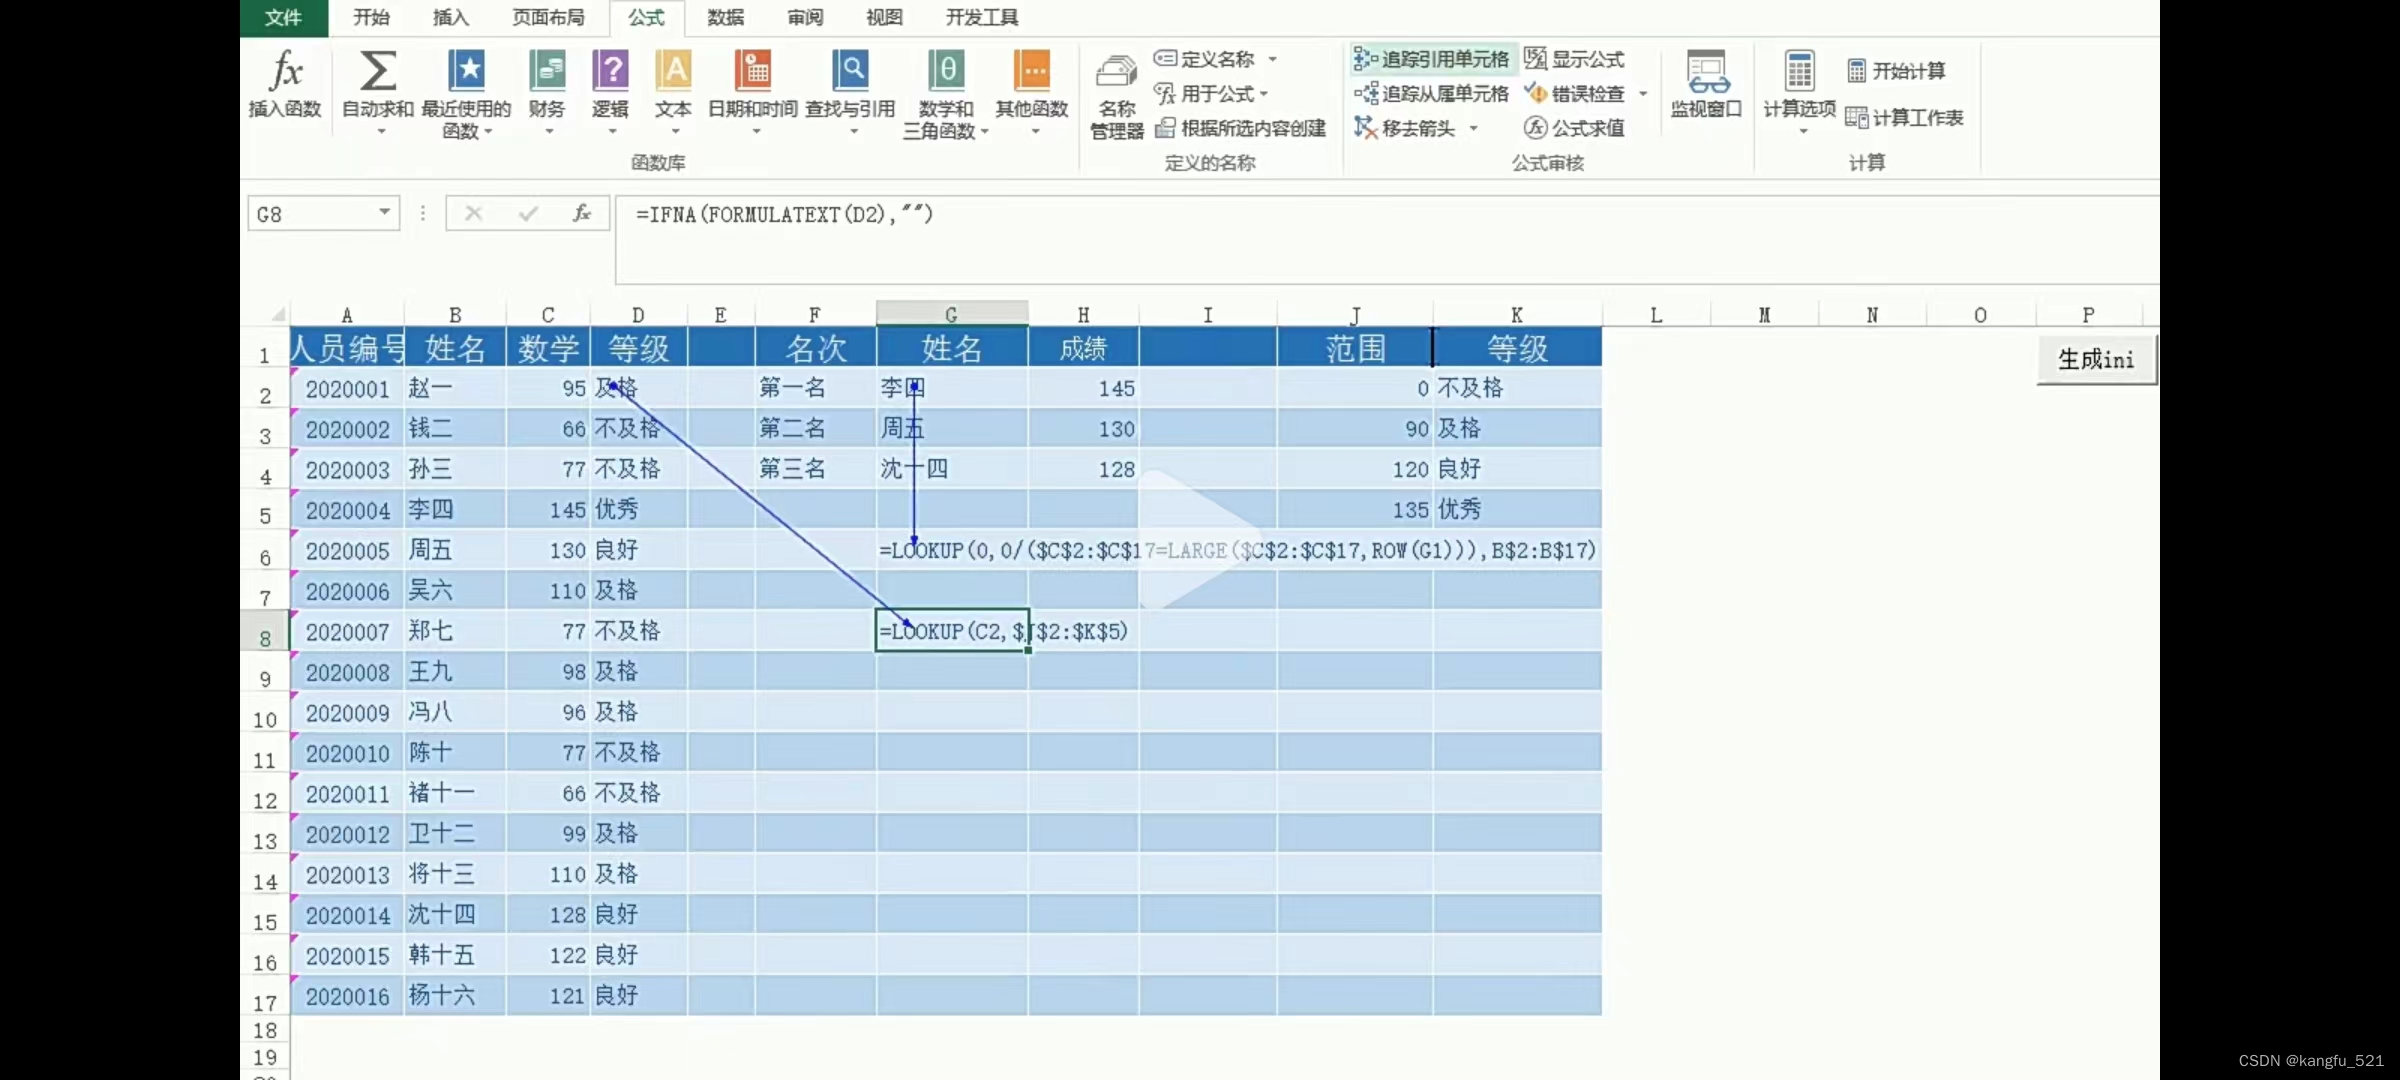The height and width of the screenshot is (1080, 2400).
Task: Switch to the Developer (开发工具) tab
Action: click(x=982, y=17)
